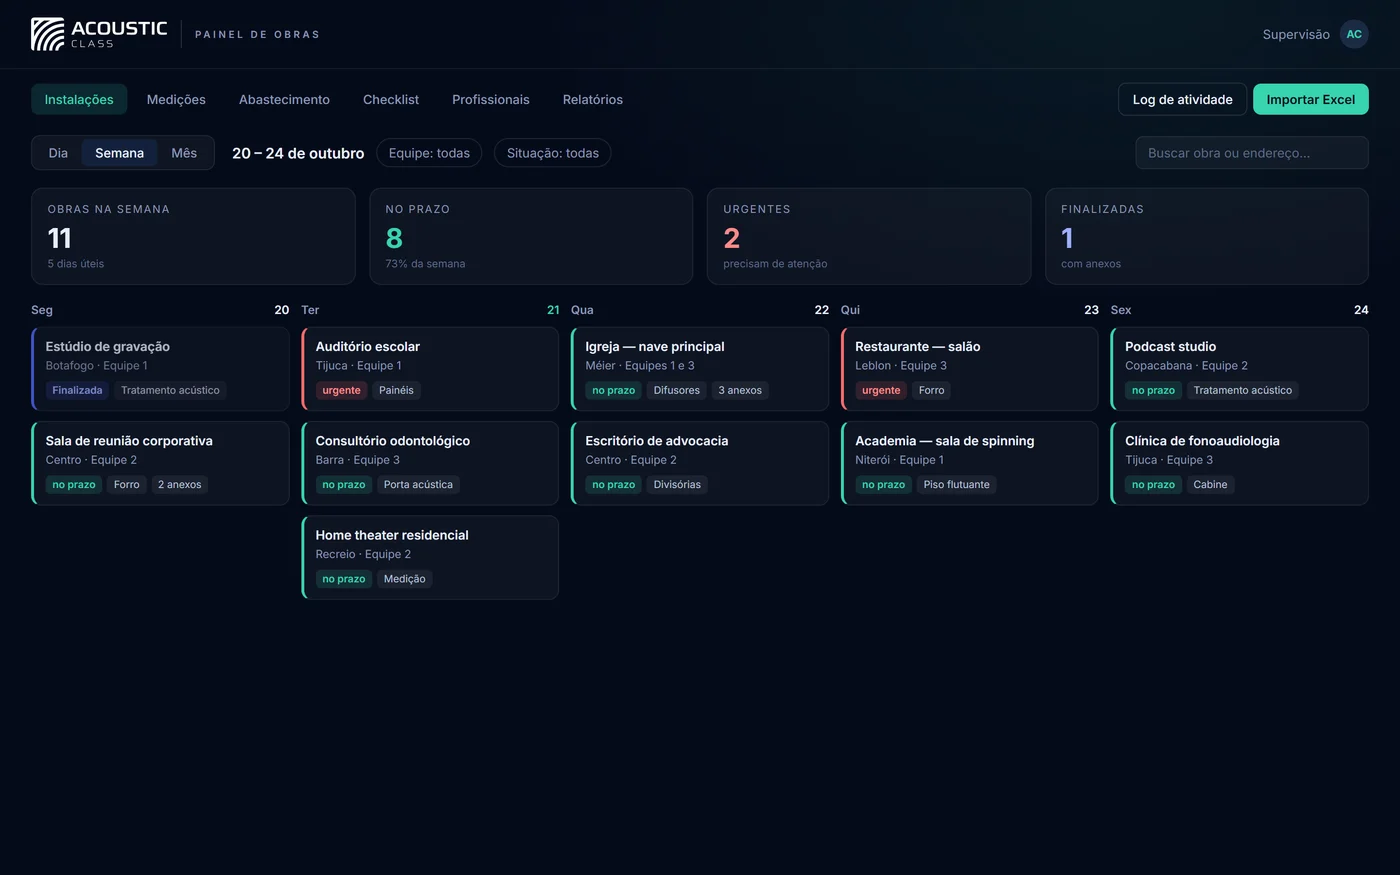Viewport: 1400px width, 875px height.
Task: Open the Estúdio de gravação card
Action: [160, 369]
